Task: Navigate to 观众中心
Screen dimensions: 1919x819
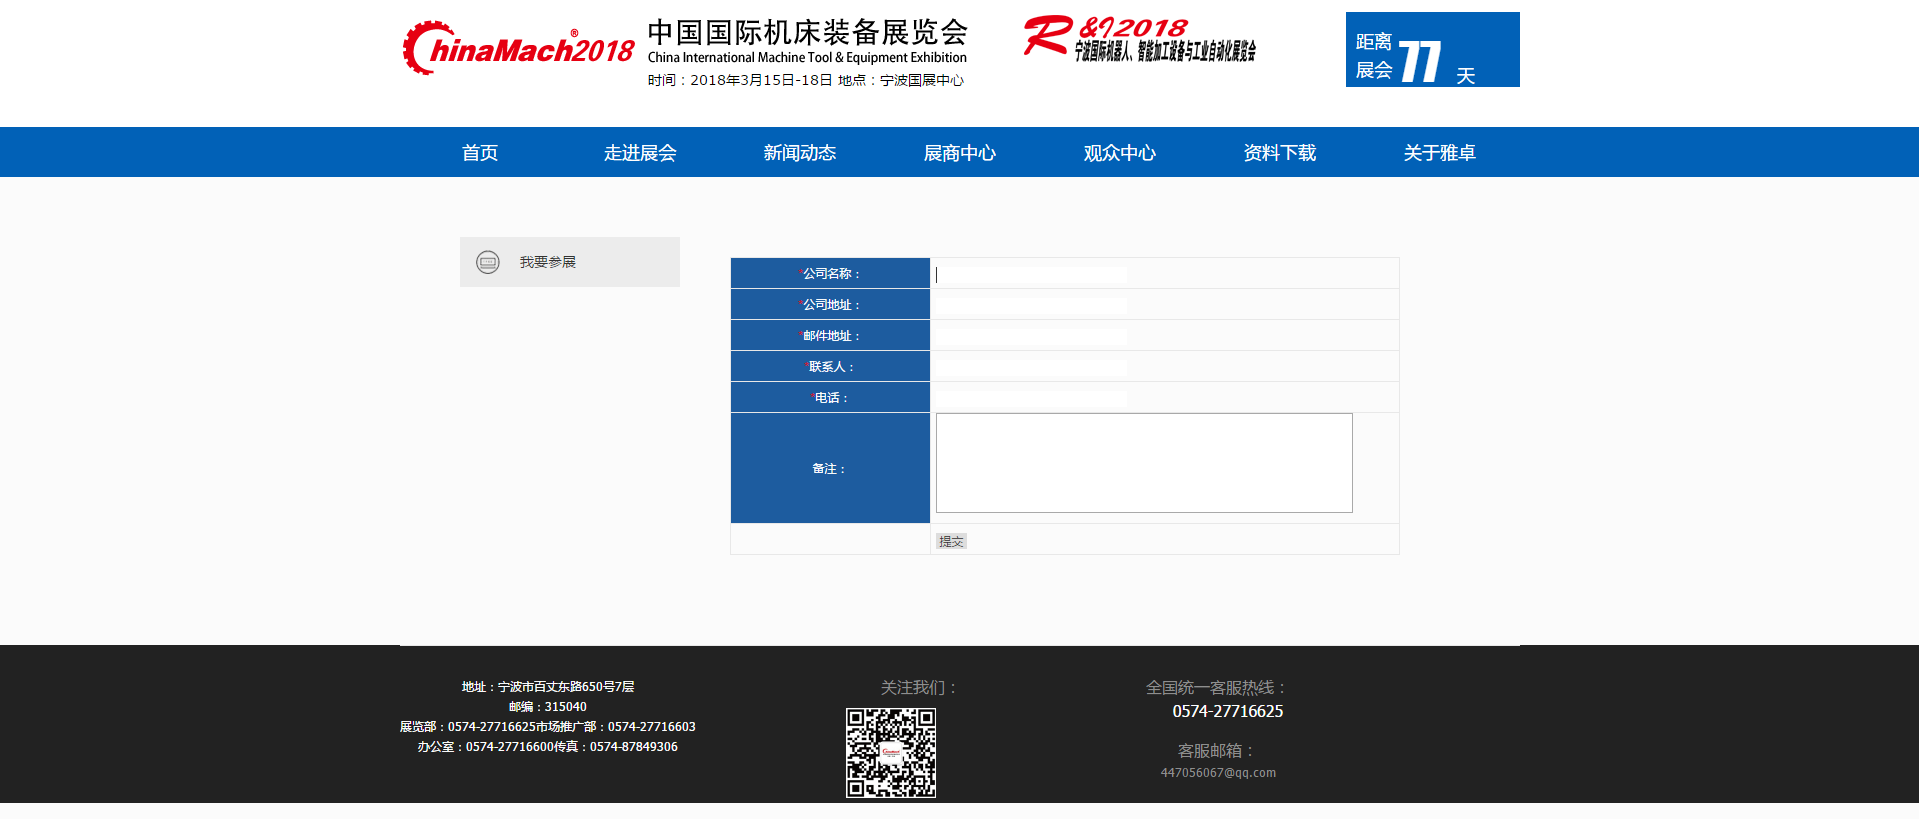Action: tap(1120, 153)
